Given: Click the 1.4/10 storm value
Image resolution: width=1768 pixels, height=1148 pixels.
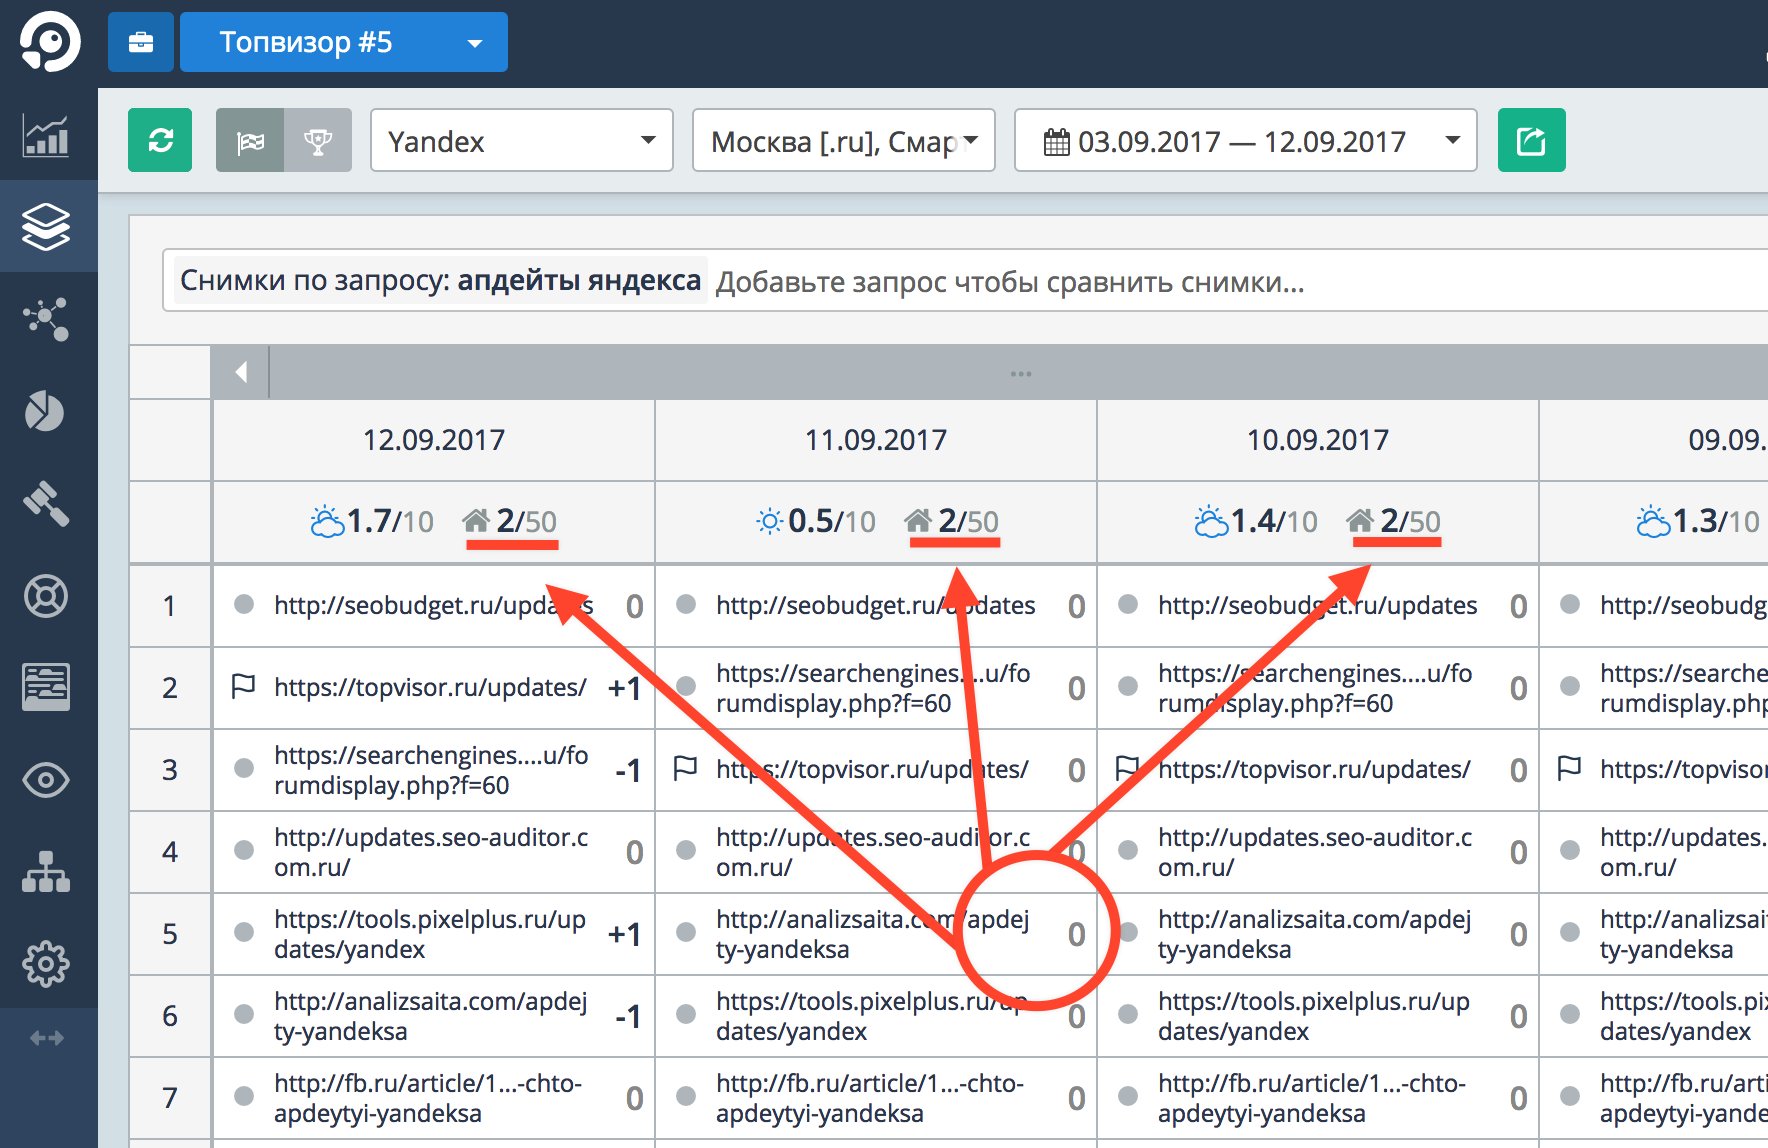Looking at the screenshot, I should [x=1274, y=521].
